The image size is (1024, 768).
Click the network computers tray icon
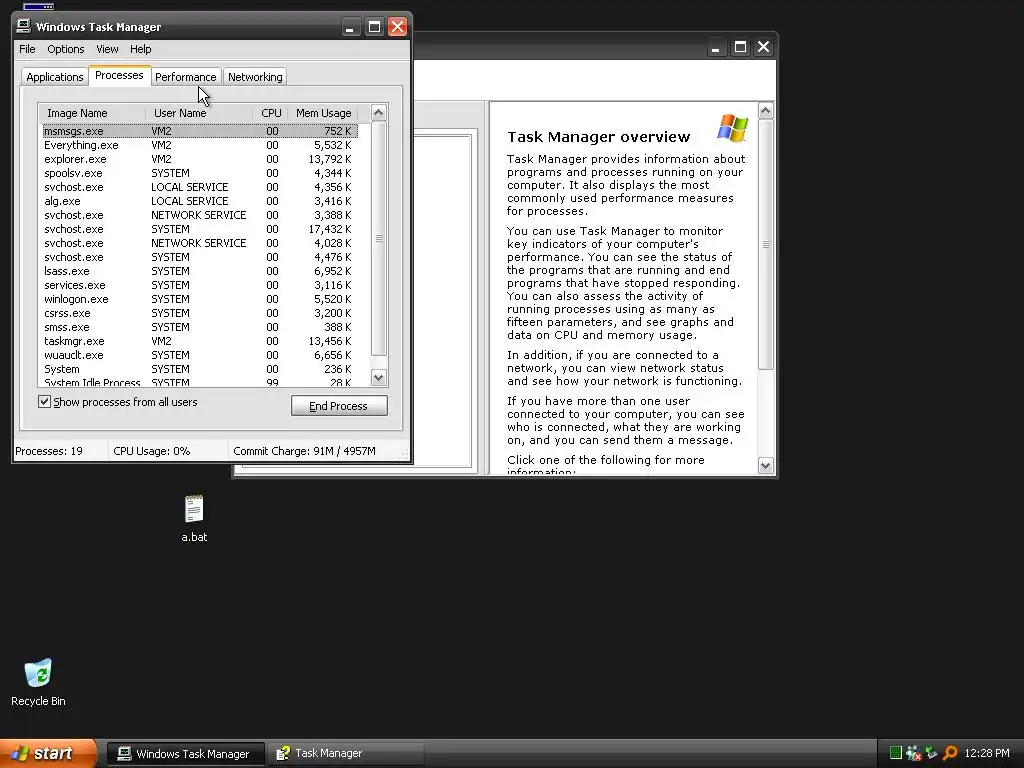914,753
